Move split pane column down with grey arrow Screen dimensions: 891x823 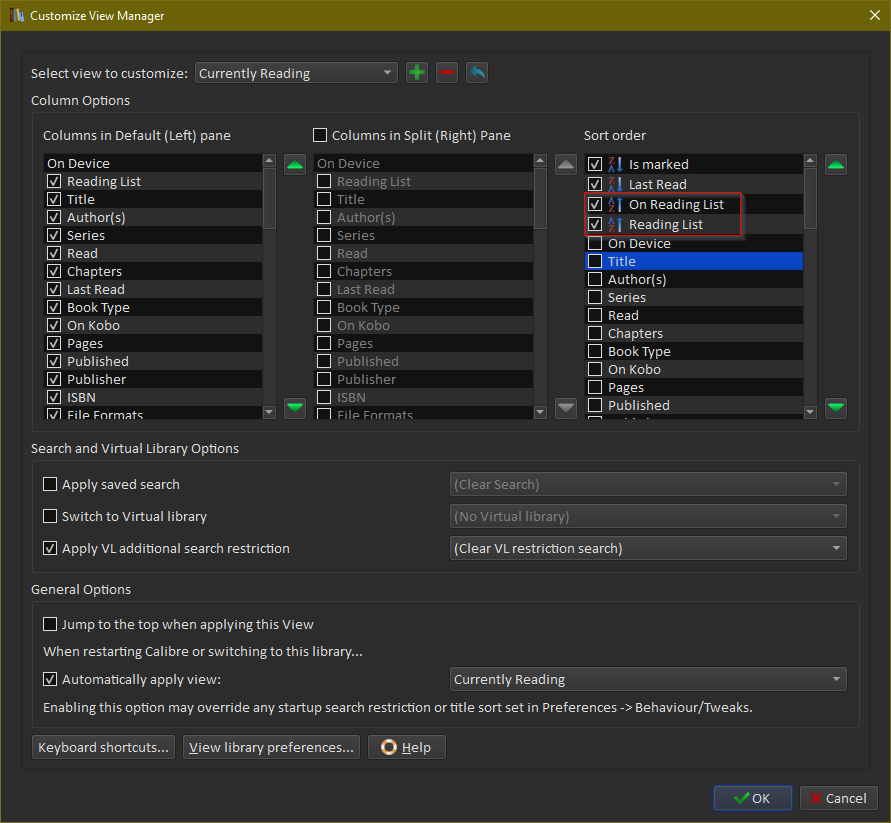point(565,408)
